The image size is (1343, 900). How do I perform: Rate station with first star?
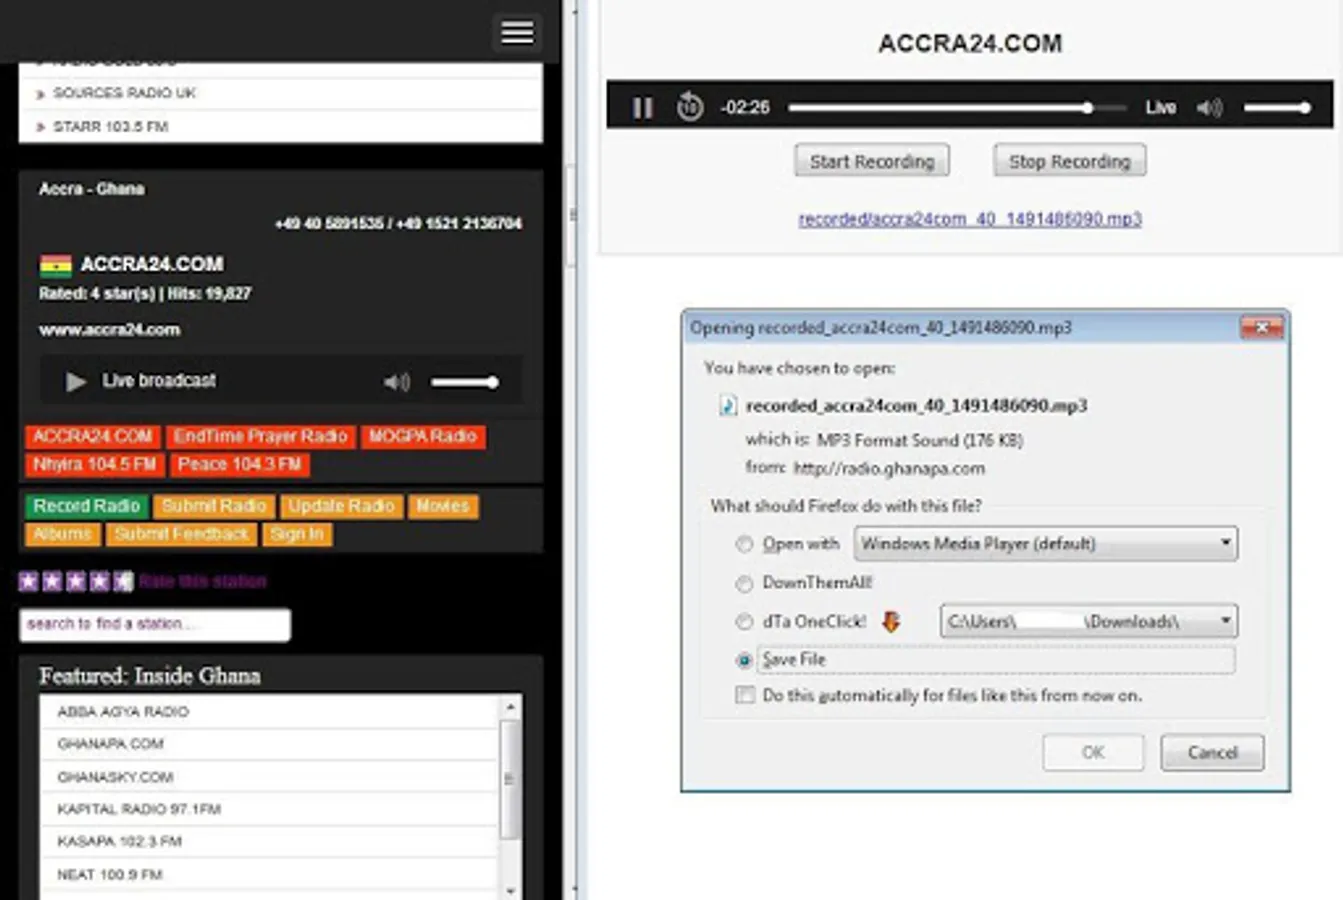point(28,581)
